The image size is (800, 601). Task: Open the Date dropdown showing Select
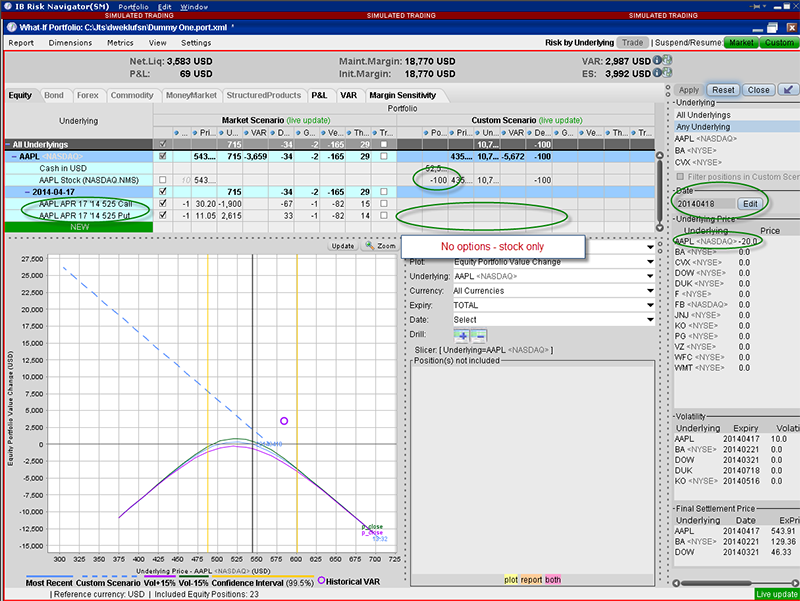click(x=554, y=320)
